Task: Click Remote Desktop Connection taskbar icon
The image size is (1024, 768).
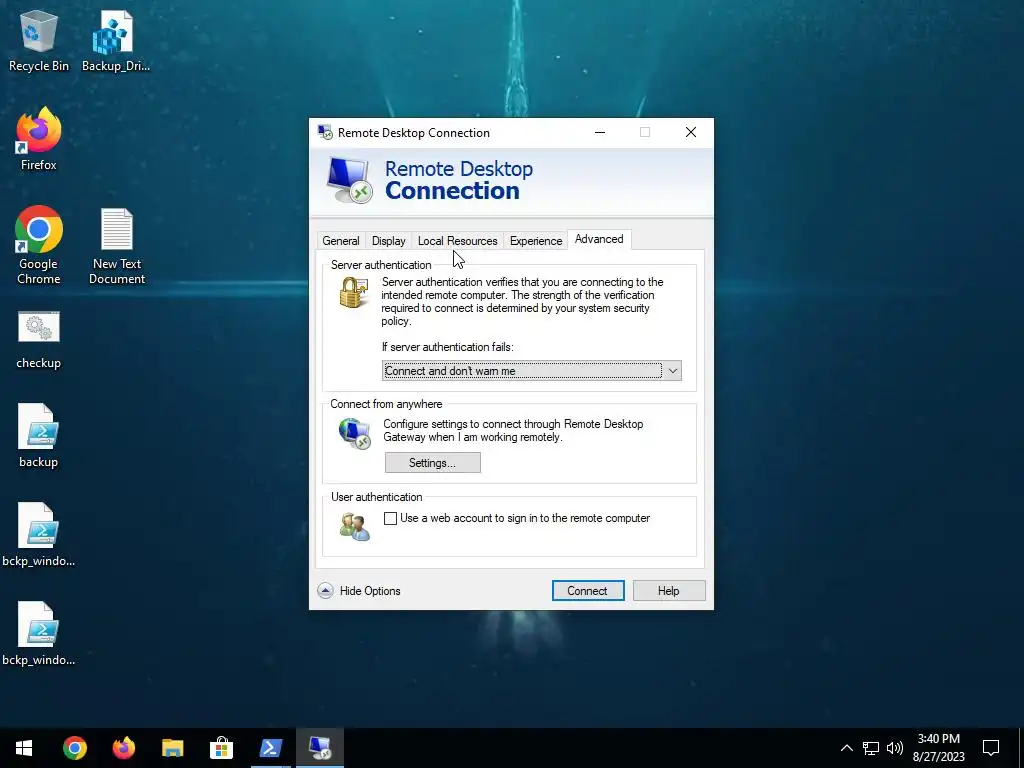Action: point(320,748)
